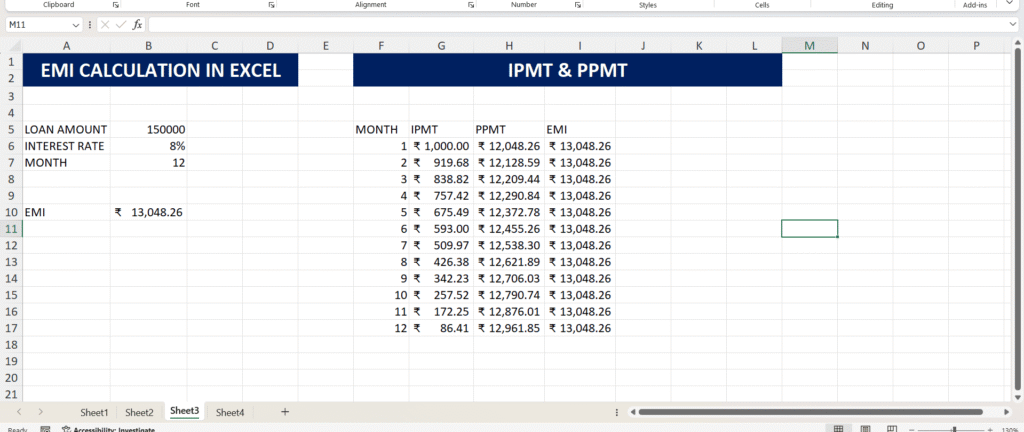Click the horizontal scrollbar right arrow

(1006, 412)
